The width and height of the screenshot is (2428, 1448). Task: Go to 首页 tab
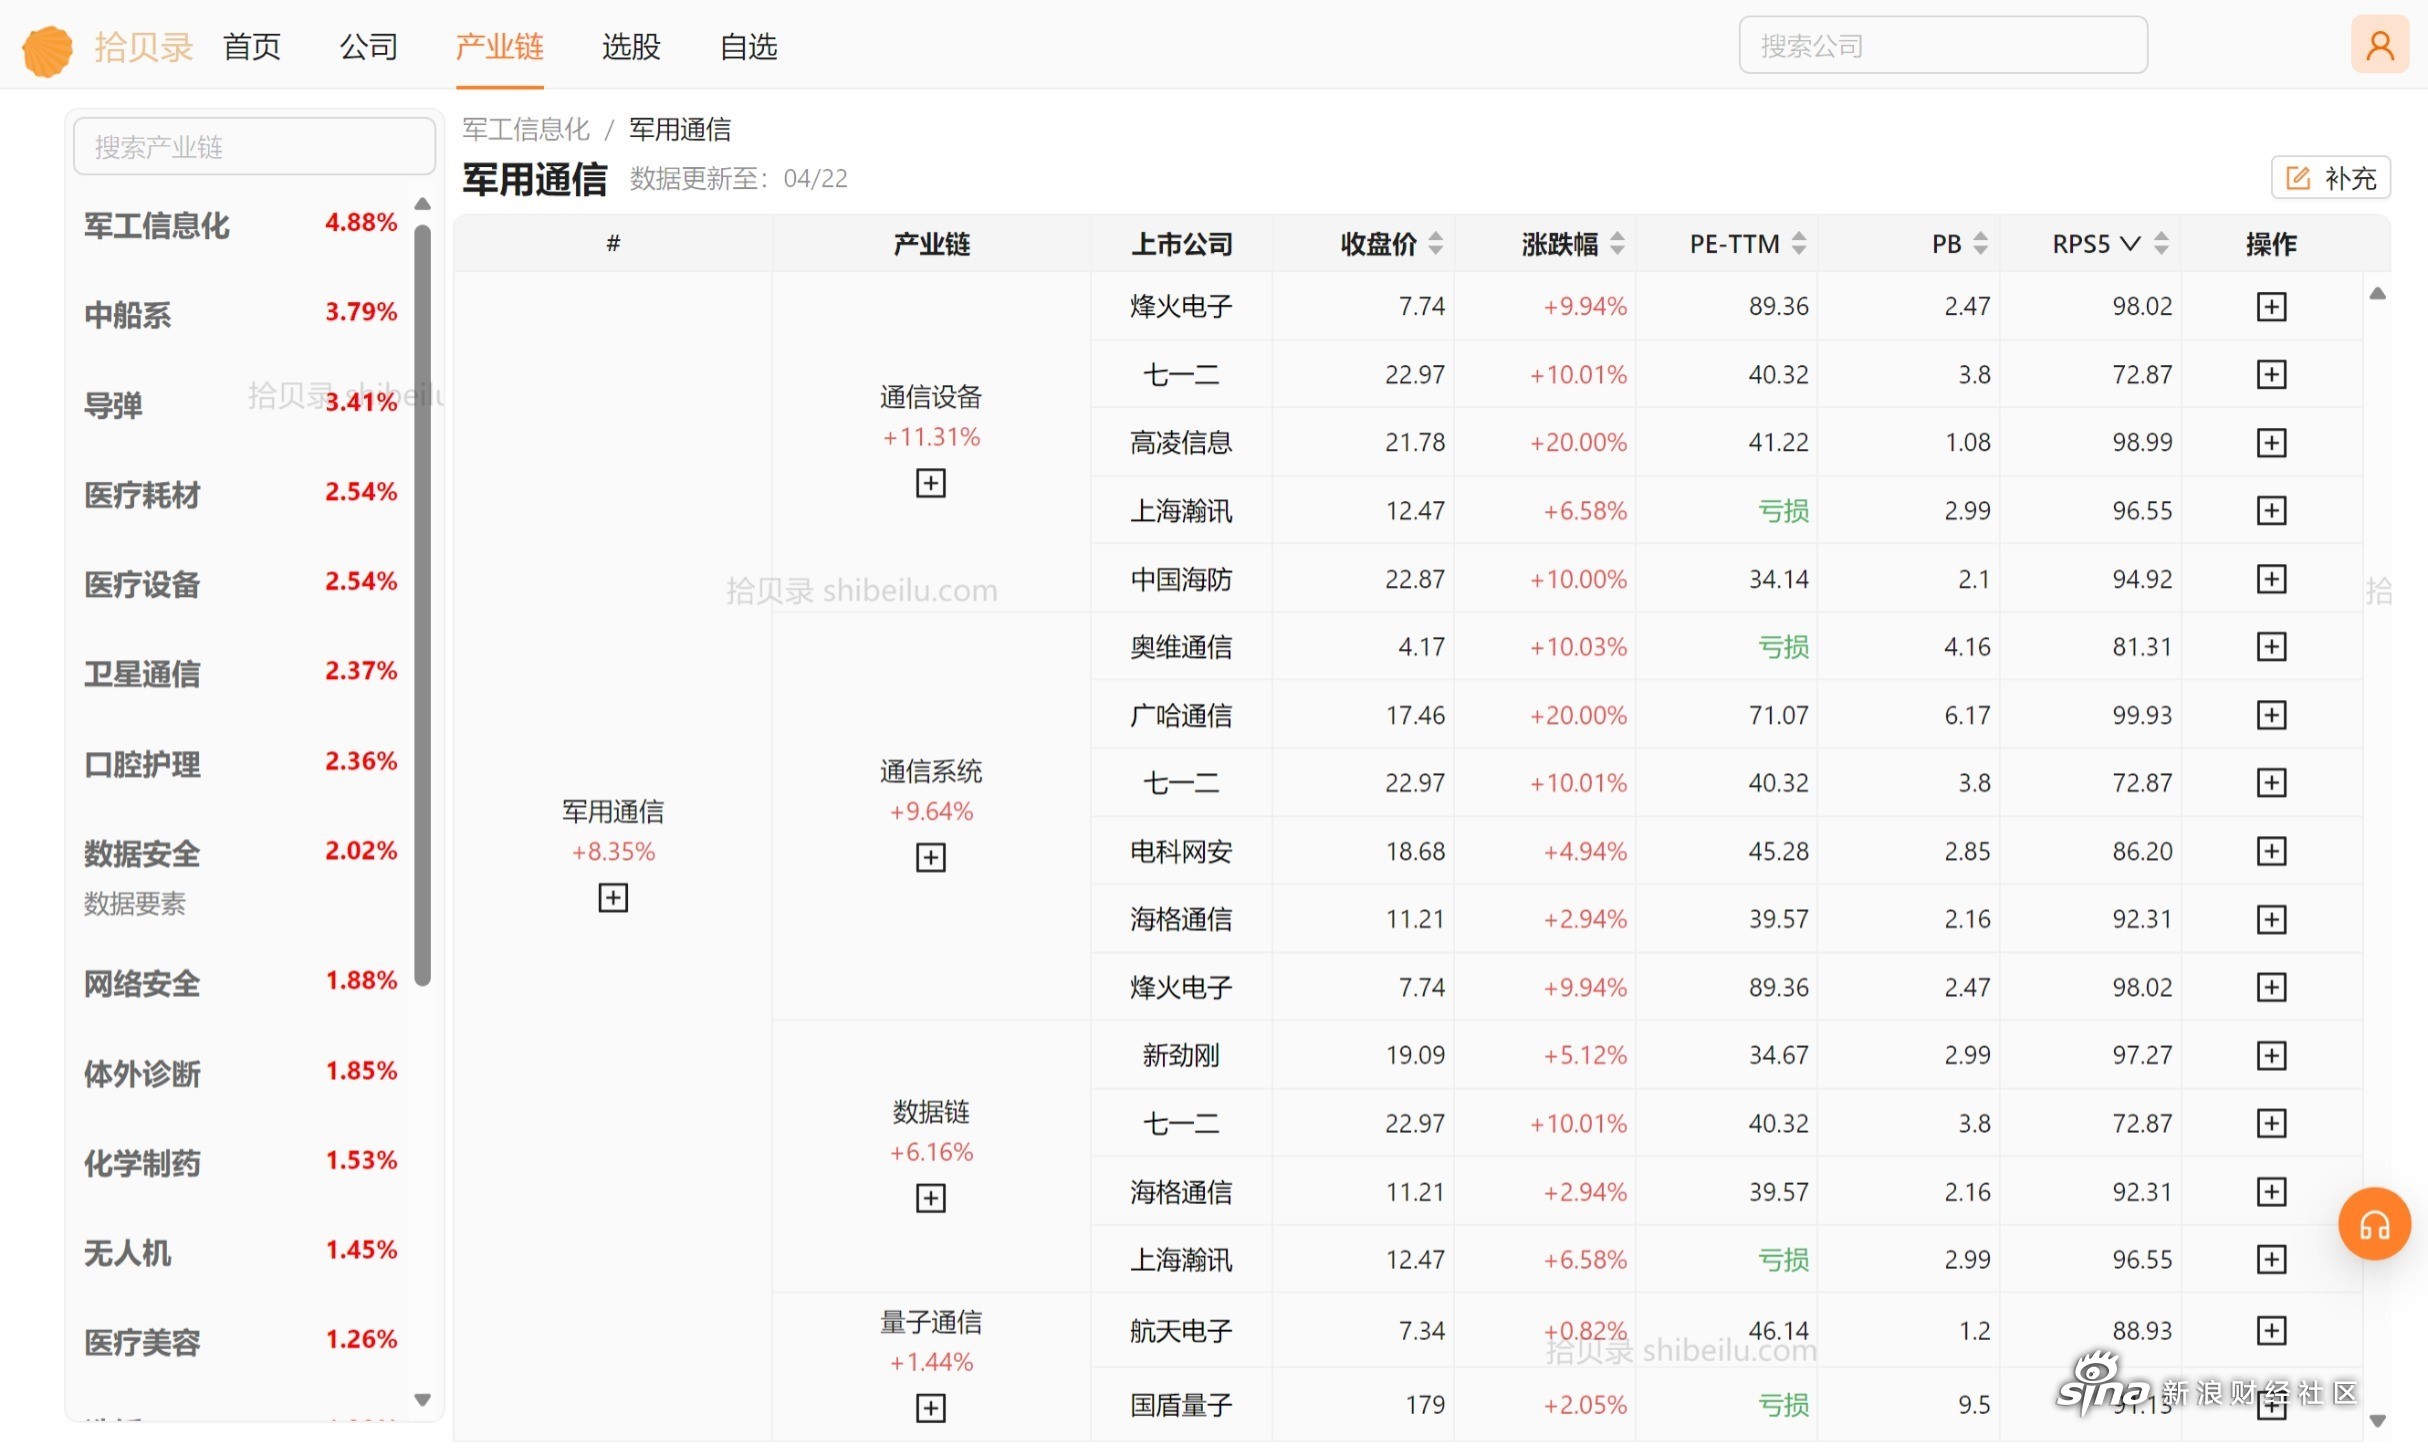coord(252,46)
